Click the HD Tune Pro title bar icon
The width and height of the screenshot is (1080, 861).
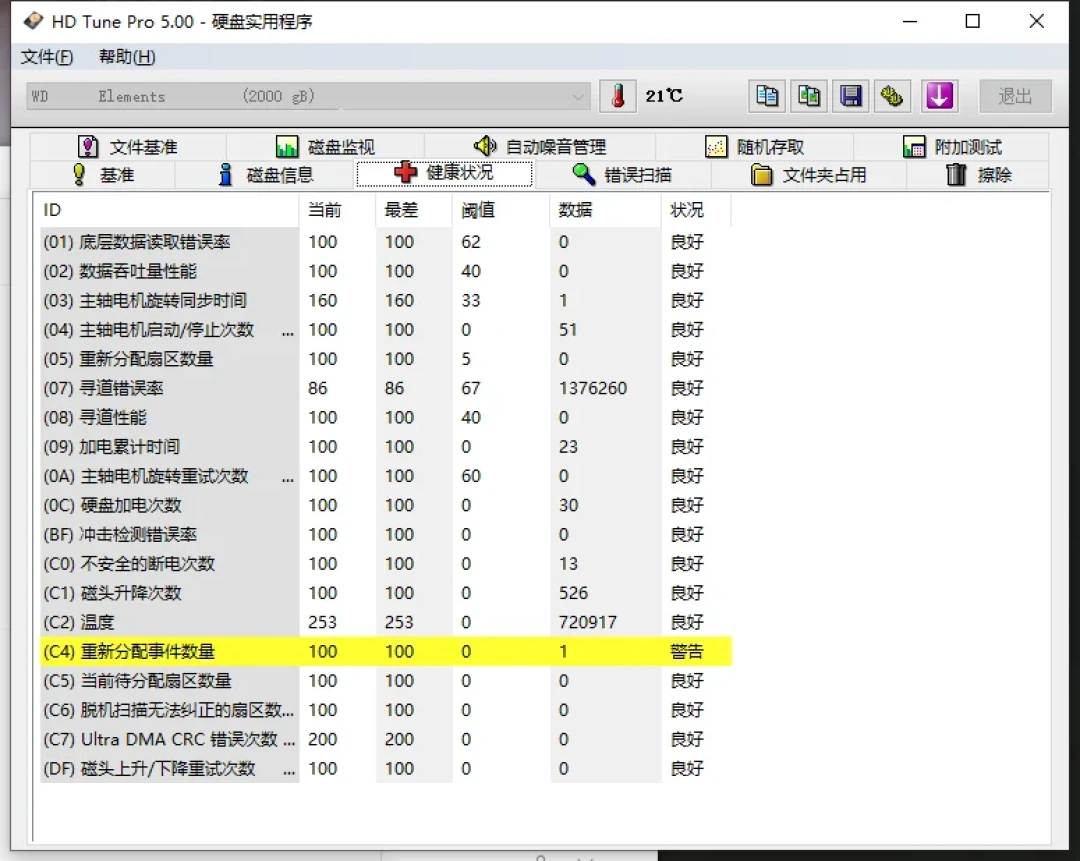(32, 21)
